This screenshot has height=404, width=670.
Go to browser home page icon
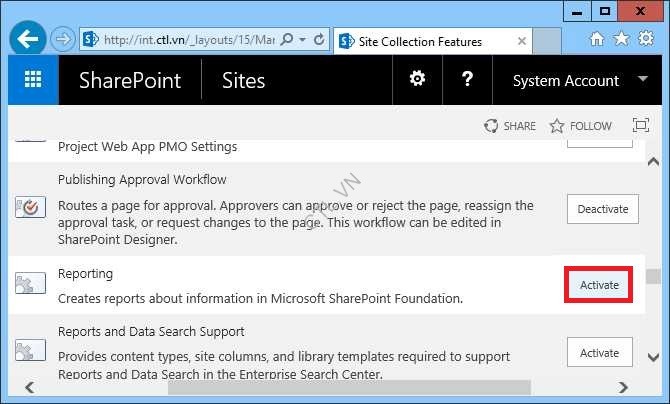pyautogui.click(x=597, y=39)
